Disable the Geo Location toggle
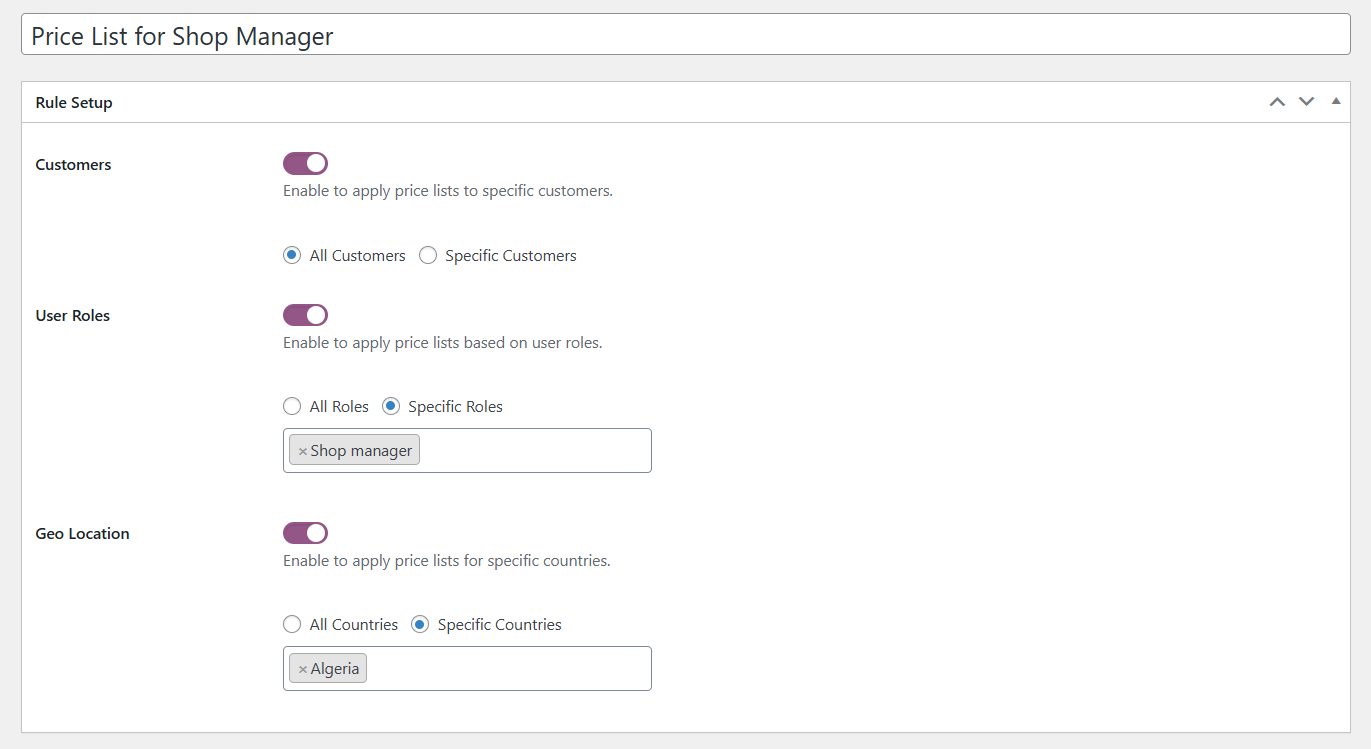 (x=305, y=532)
